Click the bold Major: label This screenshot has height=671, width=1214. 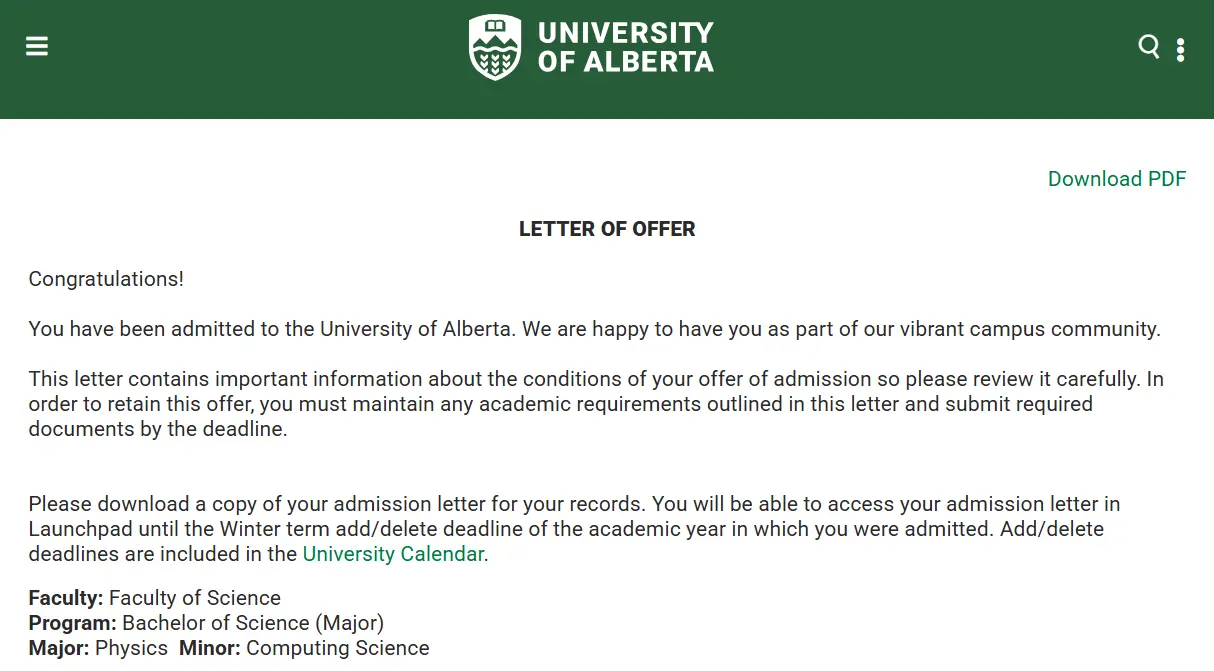pyautogui.click(x=58, y=648)
